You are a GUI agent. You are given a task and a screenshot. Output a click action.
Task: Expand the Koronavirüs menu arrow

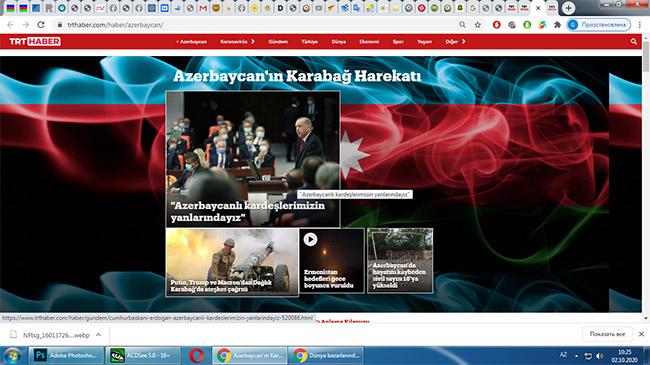pos(253,41)
